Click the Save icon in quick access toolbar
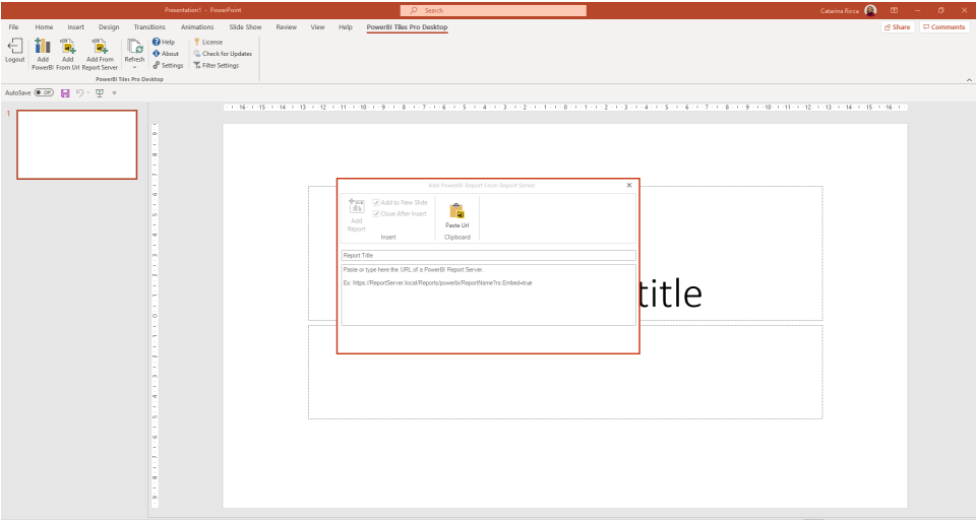 point(65,92)
